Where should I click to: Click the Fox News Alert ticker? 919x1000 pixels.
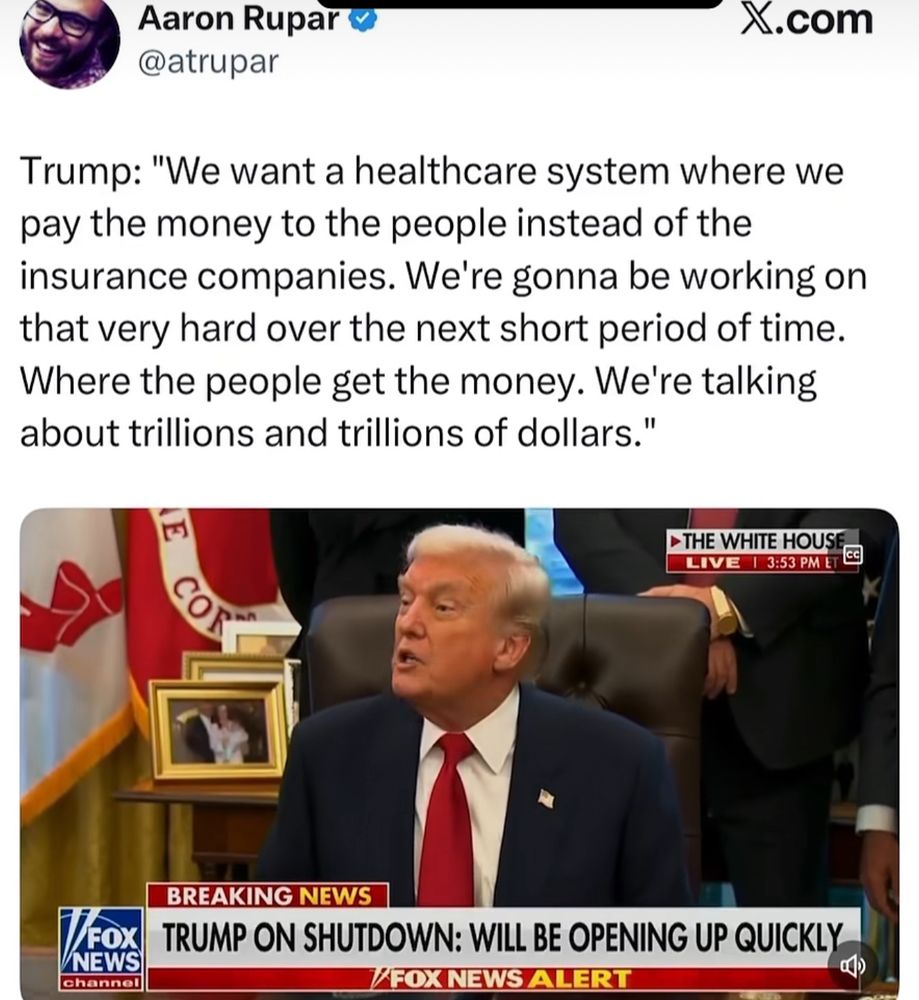coord(503,978)
